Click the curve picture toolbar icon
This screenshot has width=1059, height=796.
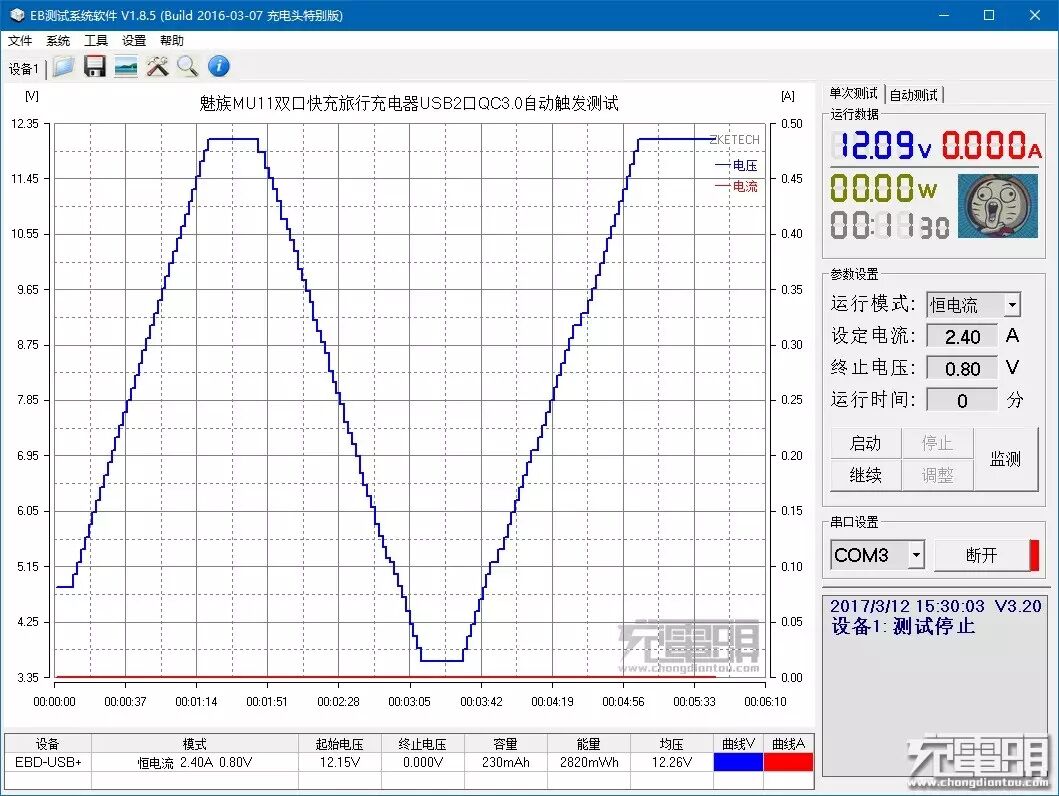(x=126, y=66)
